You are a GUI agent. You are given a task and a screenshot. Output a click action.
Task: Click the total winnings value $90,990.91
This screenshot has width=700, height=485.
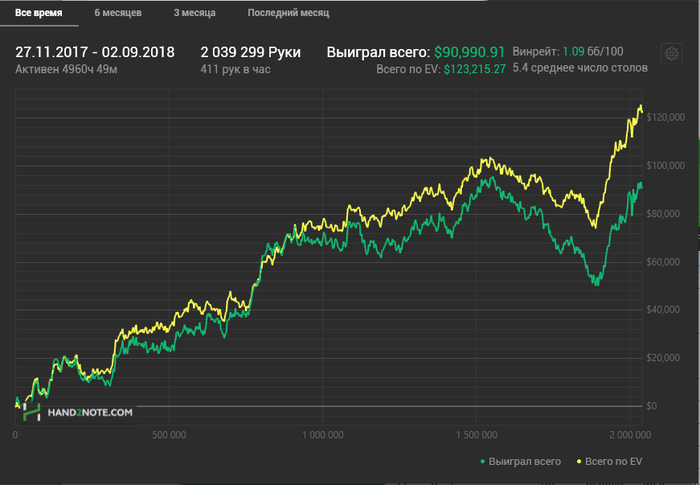coord(469,52)
